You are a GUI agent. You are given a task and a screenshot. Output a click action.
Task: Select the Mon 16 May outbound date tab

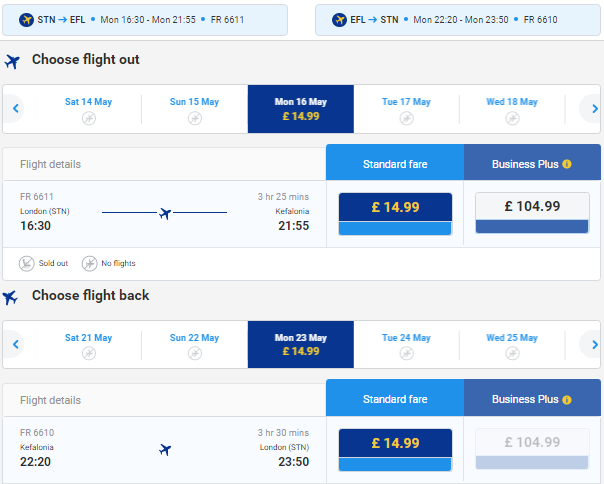coord(301,109)
